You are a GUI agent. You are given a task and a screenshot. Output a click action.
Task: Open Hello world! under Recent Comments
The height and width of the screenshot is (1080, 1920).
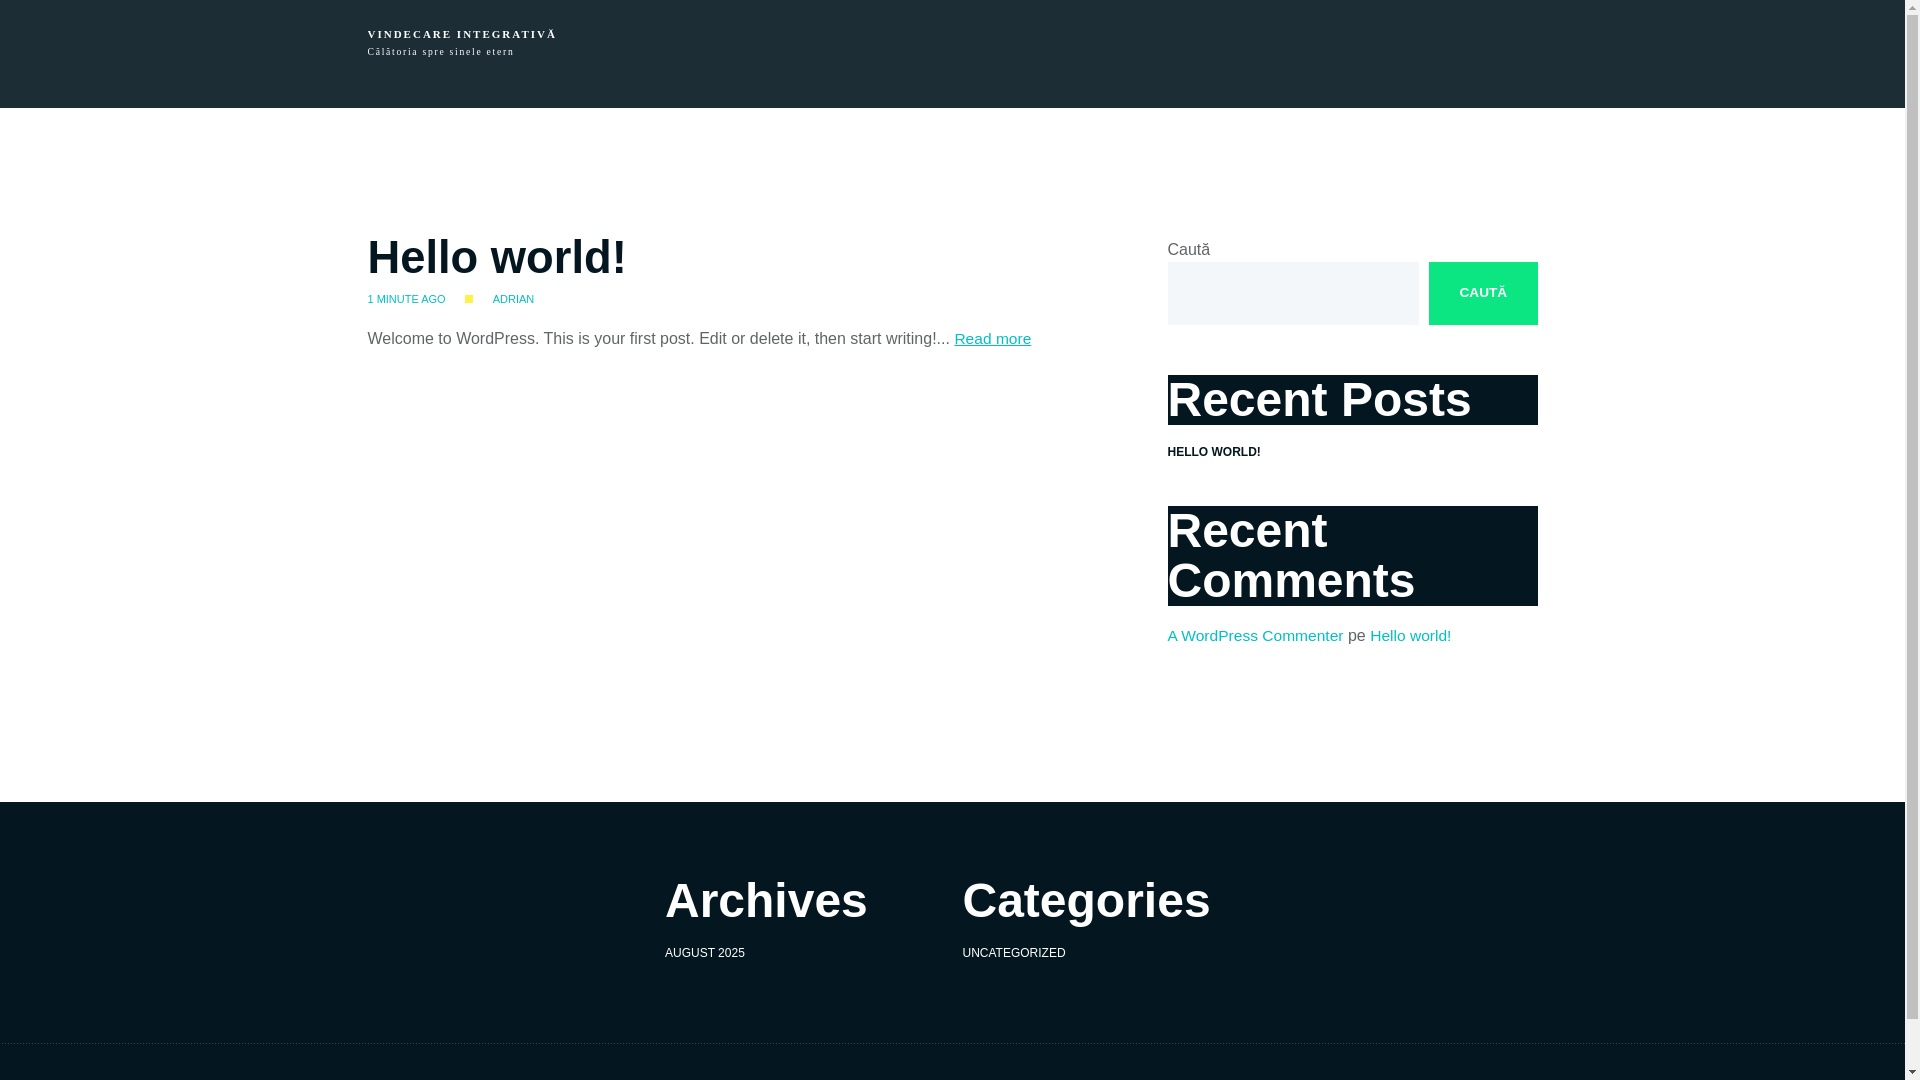tap(1410, 636)
